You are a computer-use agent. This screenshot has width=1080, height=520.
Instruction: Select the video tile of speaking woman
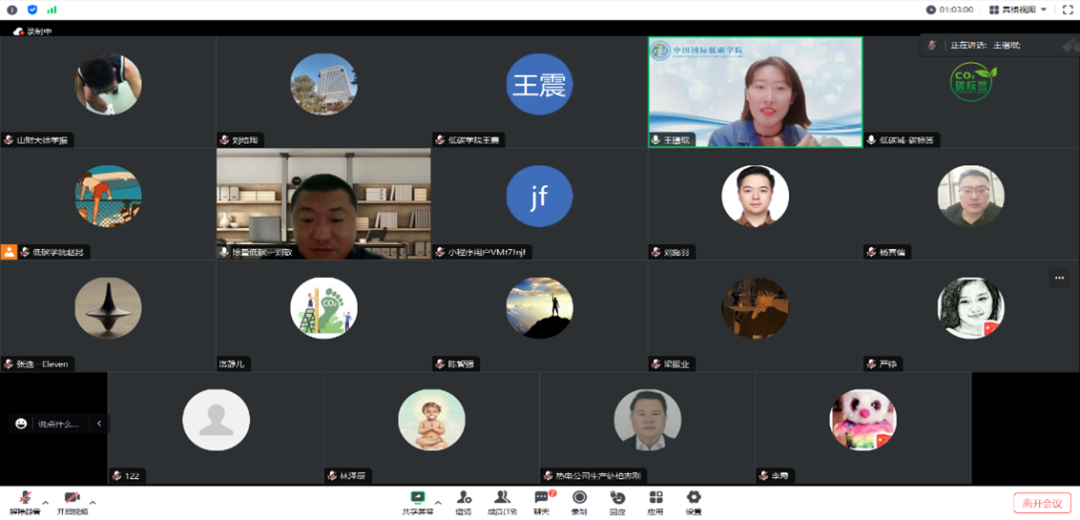pos(755,92)
